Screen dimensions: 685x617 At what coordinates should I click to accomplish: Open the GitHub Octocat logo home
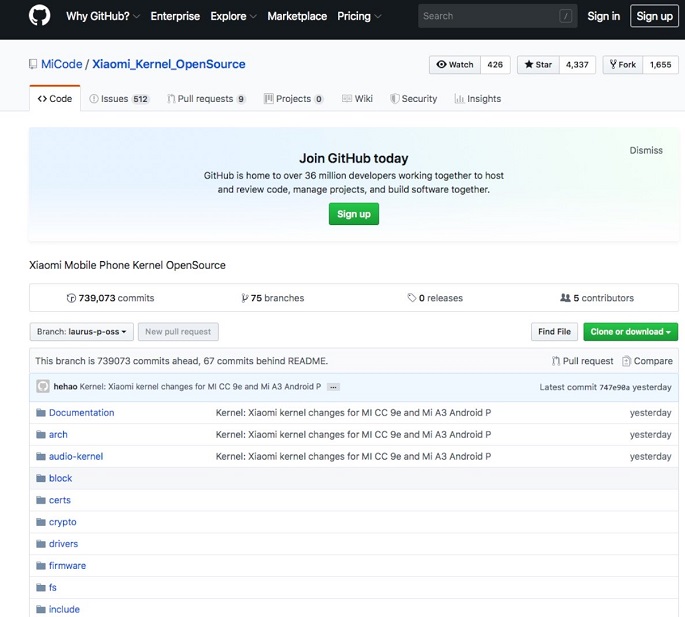(39, 15)
